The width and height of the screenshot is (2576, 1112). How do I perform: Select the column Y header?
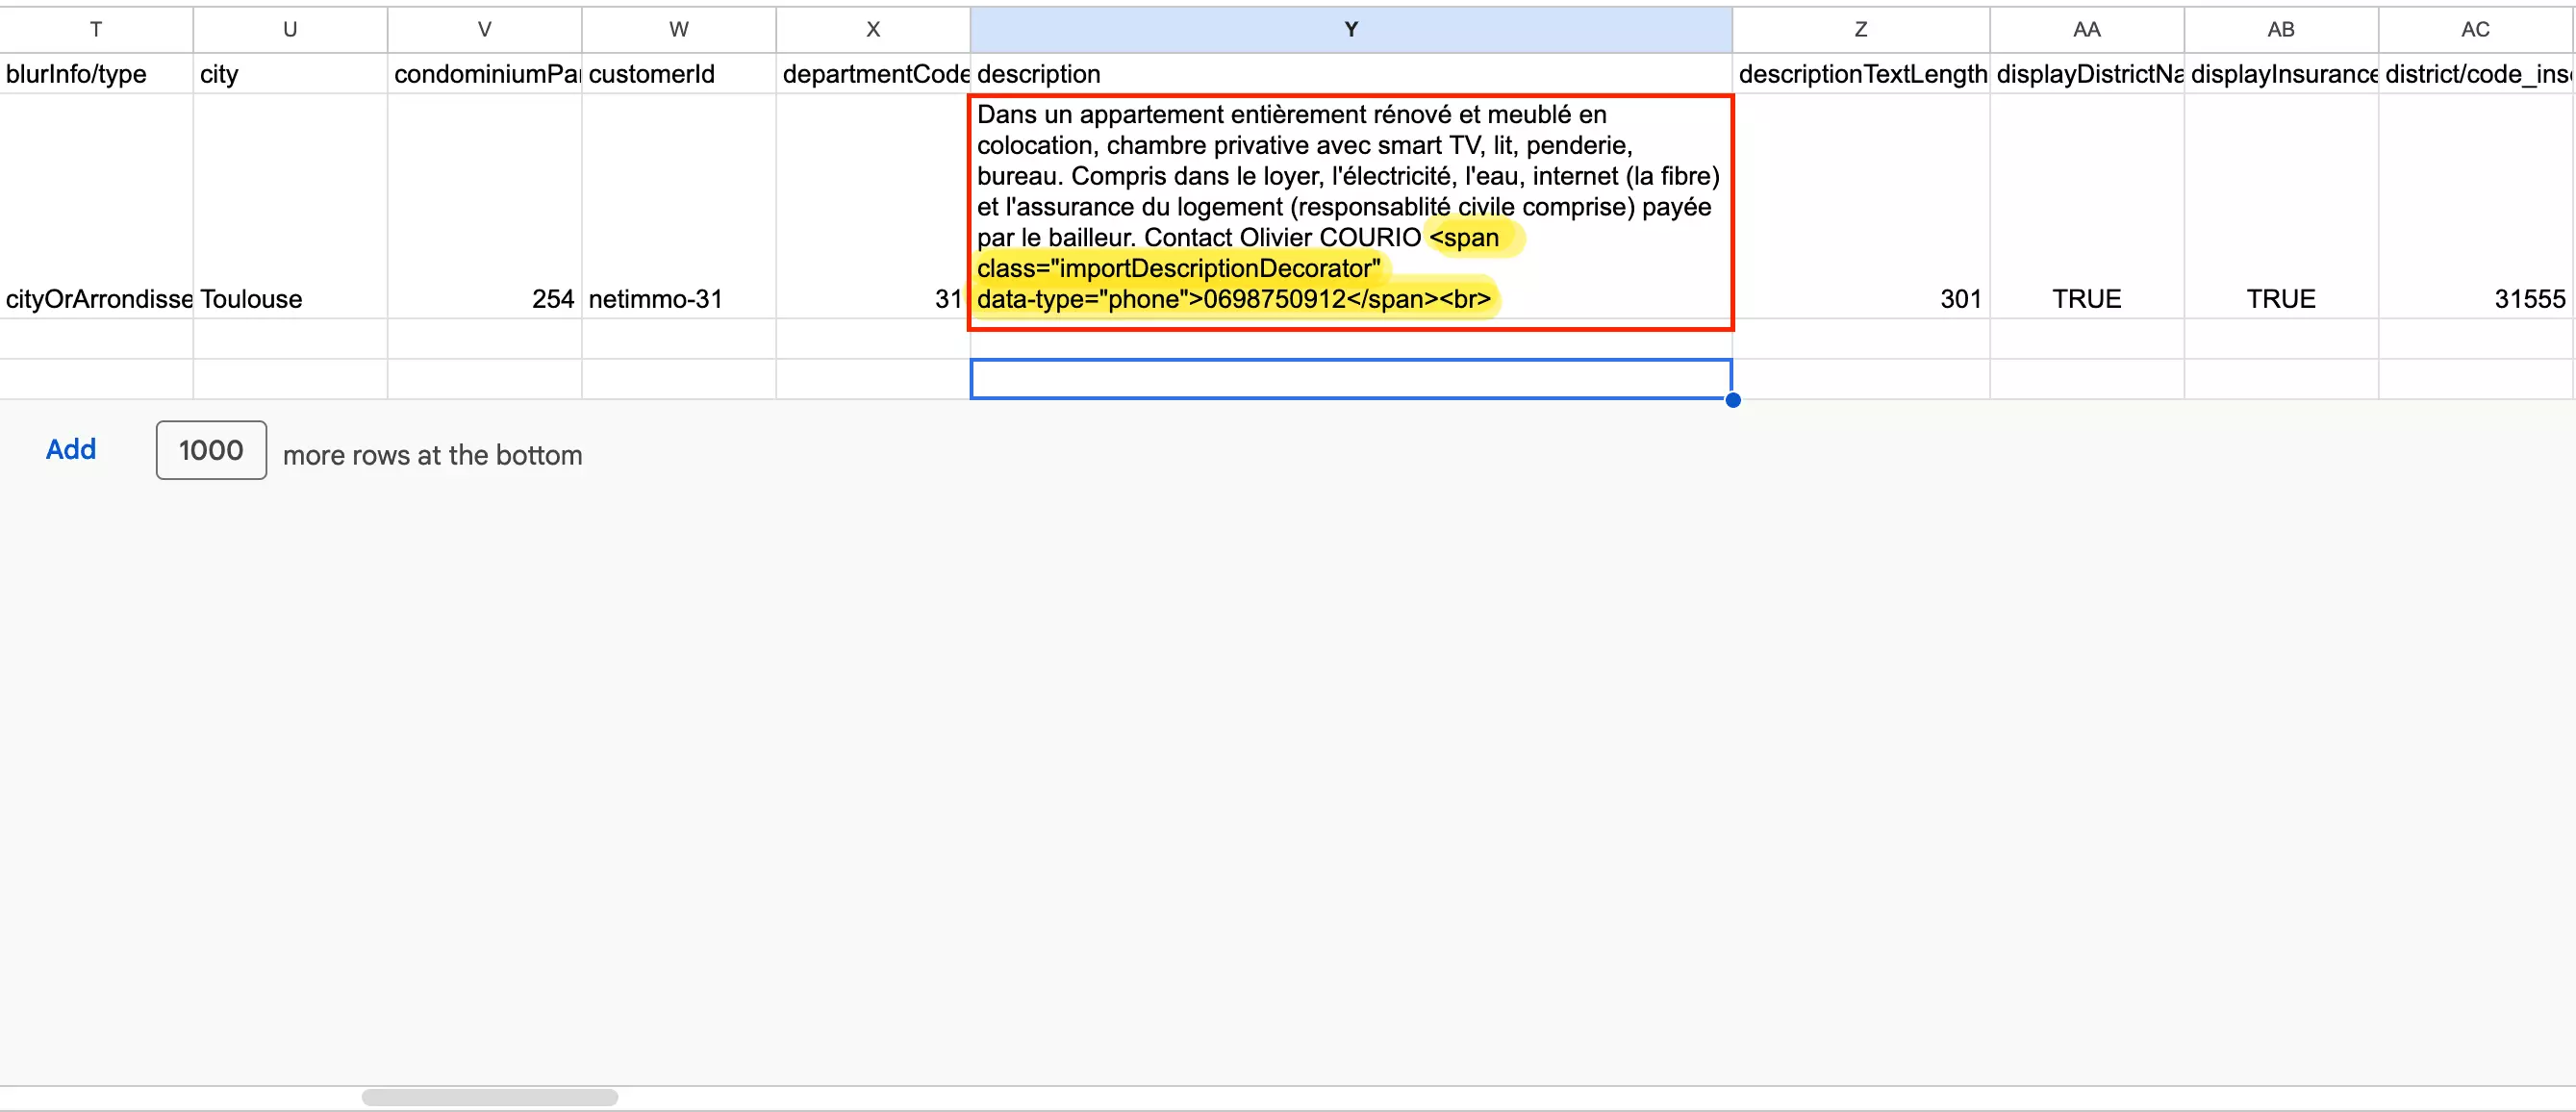coord(1350,29)
